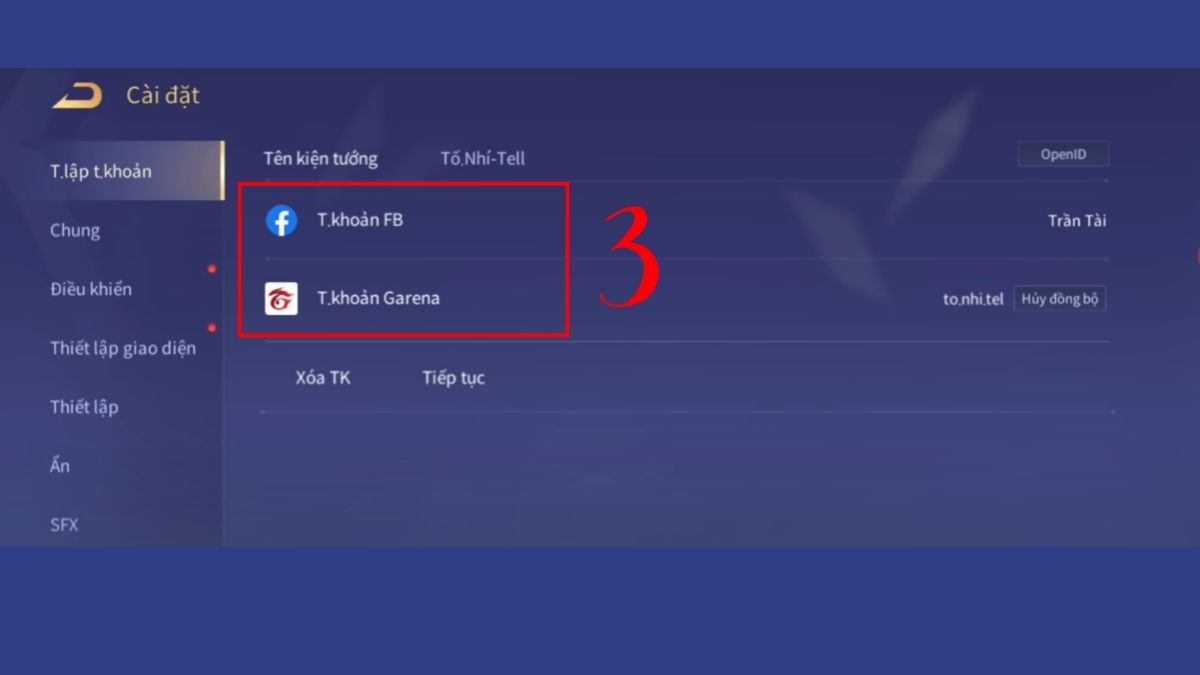Image resolution: width=1200 pixels, height=675 pixels.
Task: Click Xóa TK to delete account
Action: click(323, 378)
